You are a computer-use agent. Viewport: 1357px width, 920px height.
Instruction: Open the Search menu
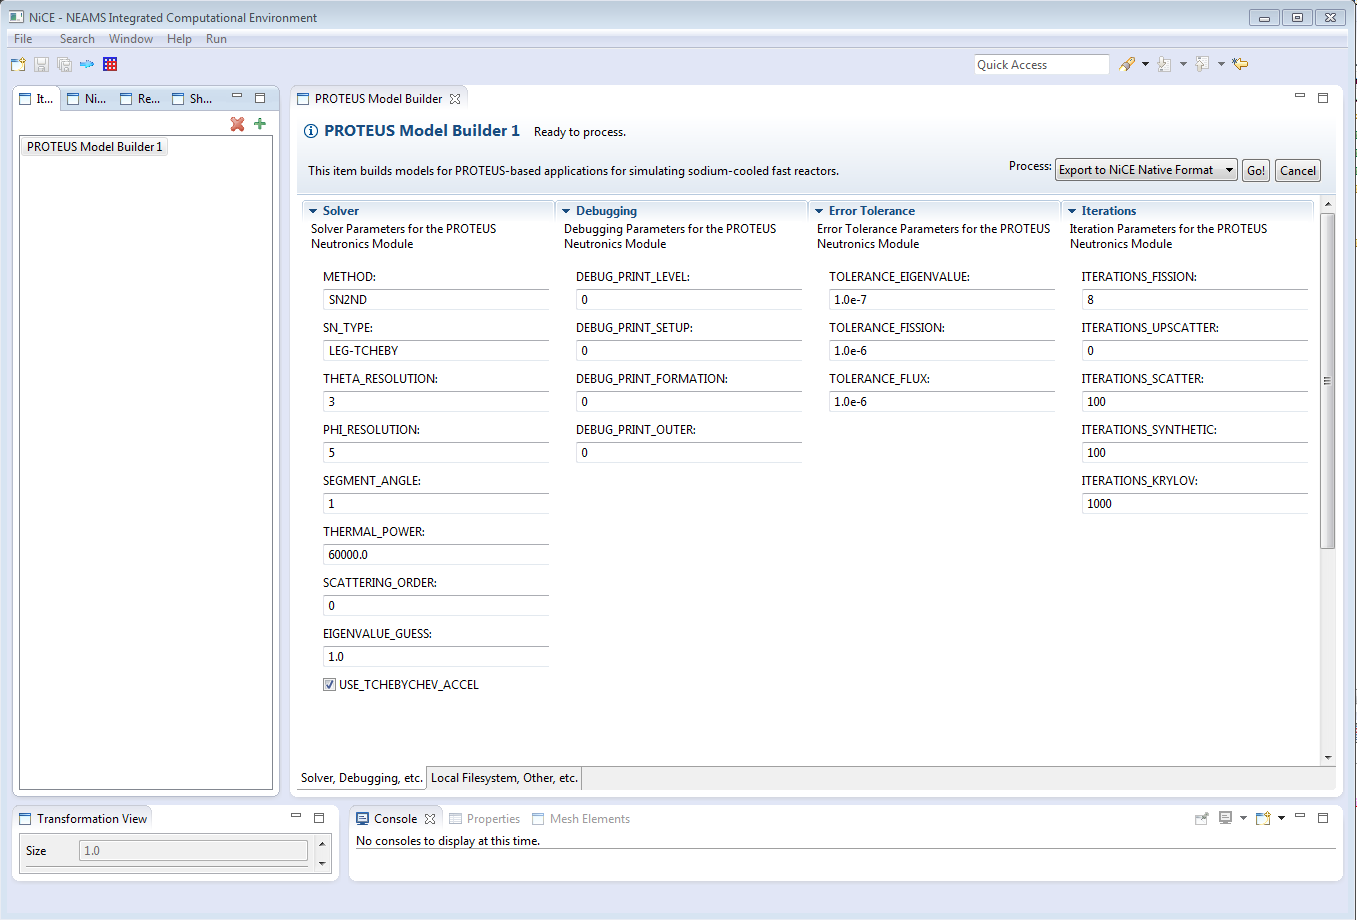tap(77, 39)
